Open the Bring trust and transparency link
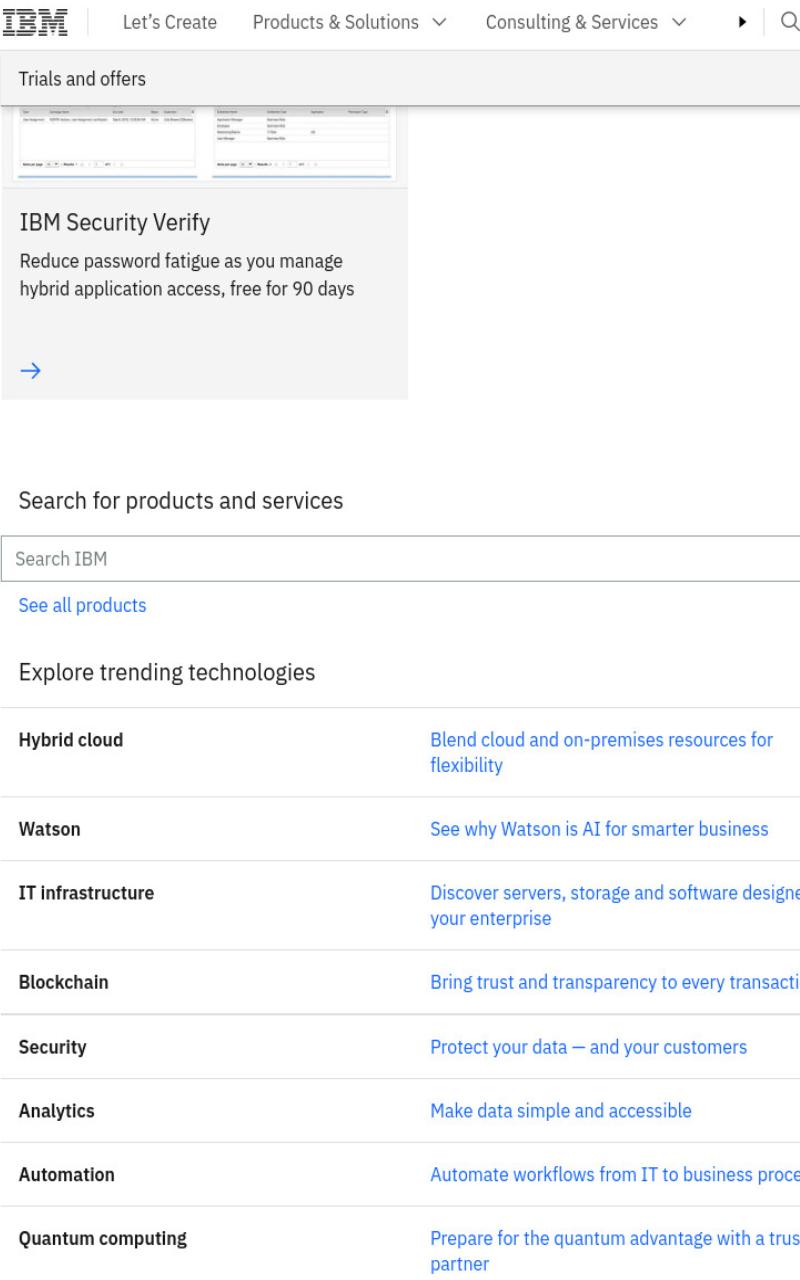 [615, 982]
